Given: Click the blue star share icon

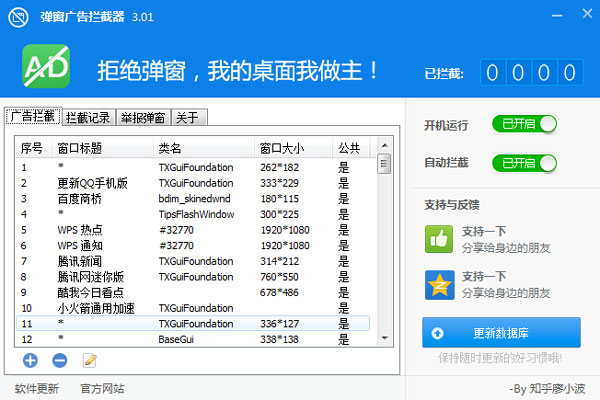Looking at the screenshot, I should point(440,284).
